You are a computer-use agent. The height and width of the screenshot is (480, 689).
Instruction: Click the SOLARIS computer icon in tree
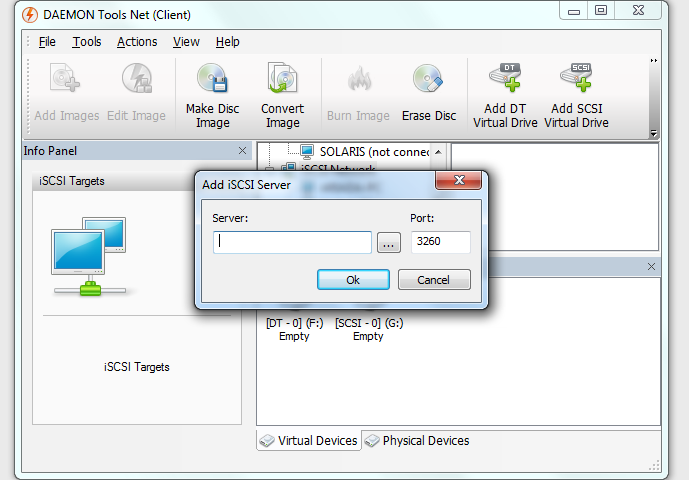point(307,152)
